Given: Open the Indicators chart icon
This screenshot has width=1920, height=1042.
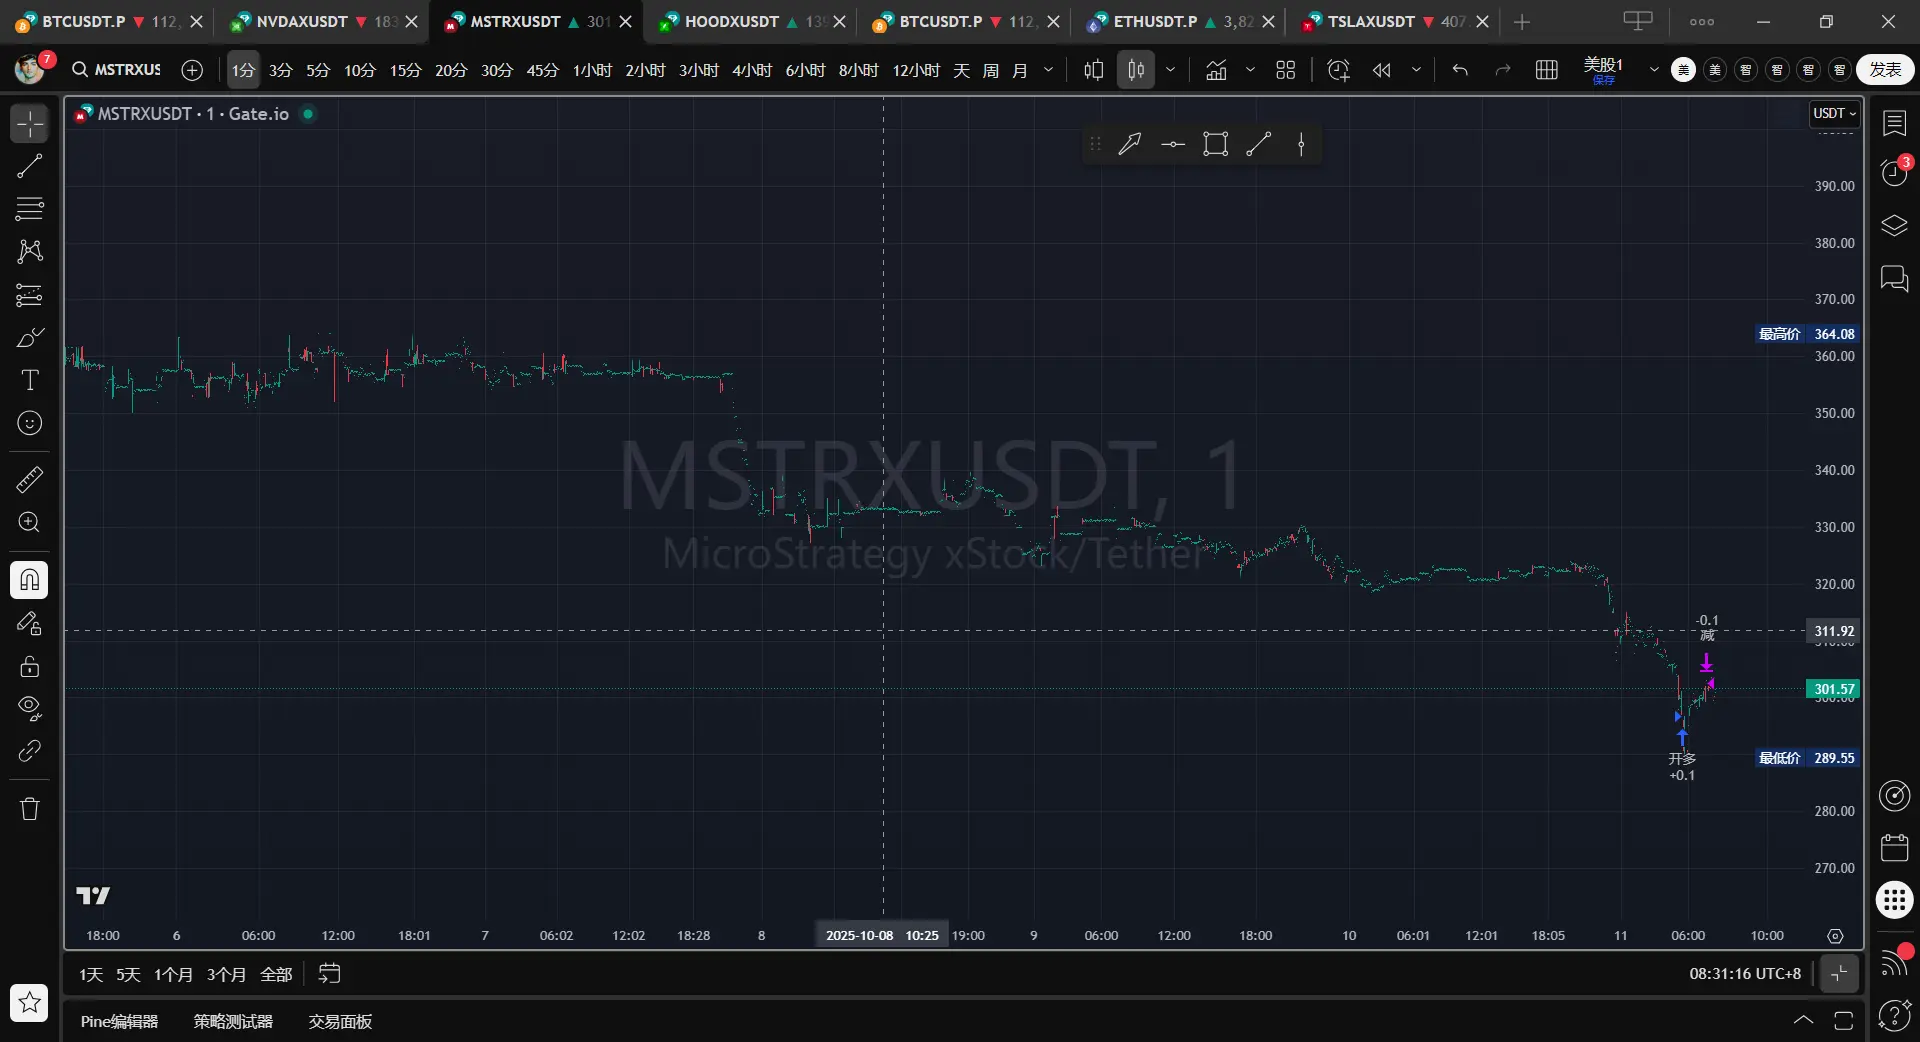Looking at the screenshot, I should point(1216,70).
